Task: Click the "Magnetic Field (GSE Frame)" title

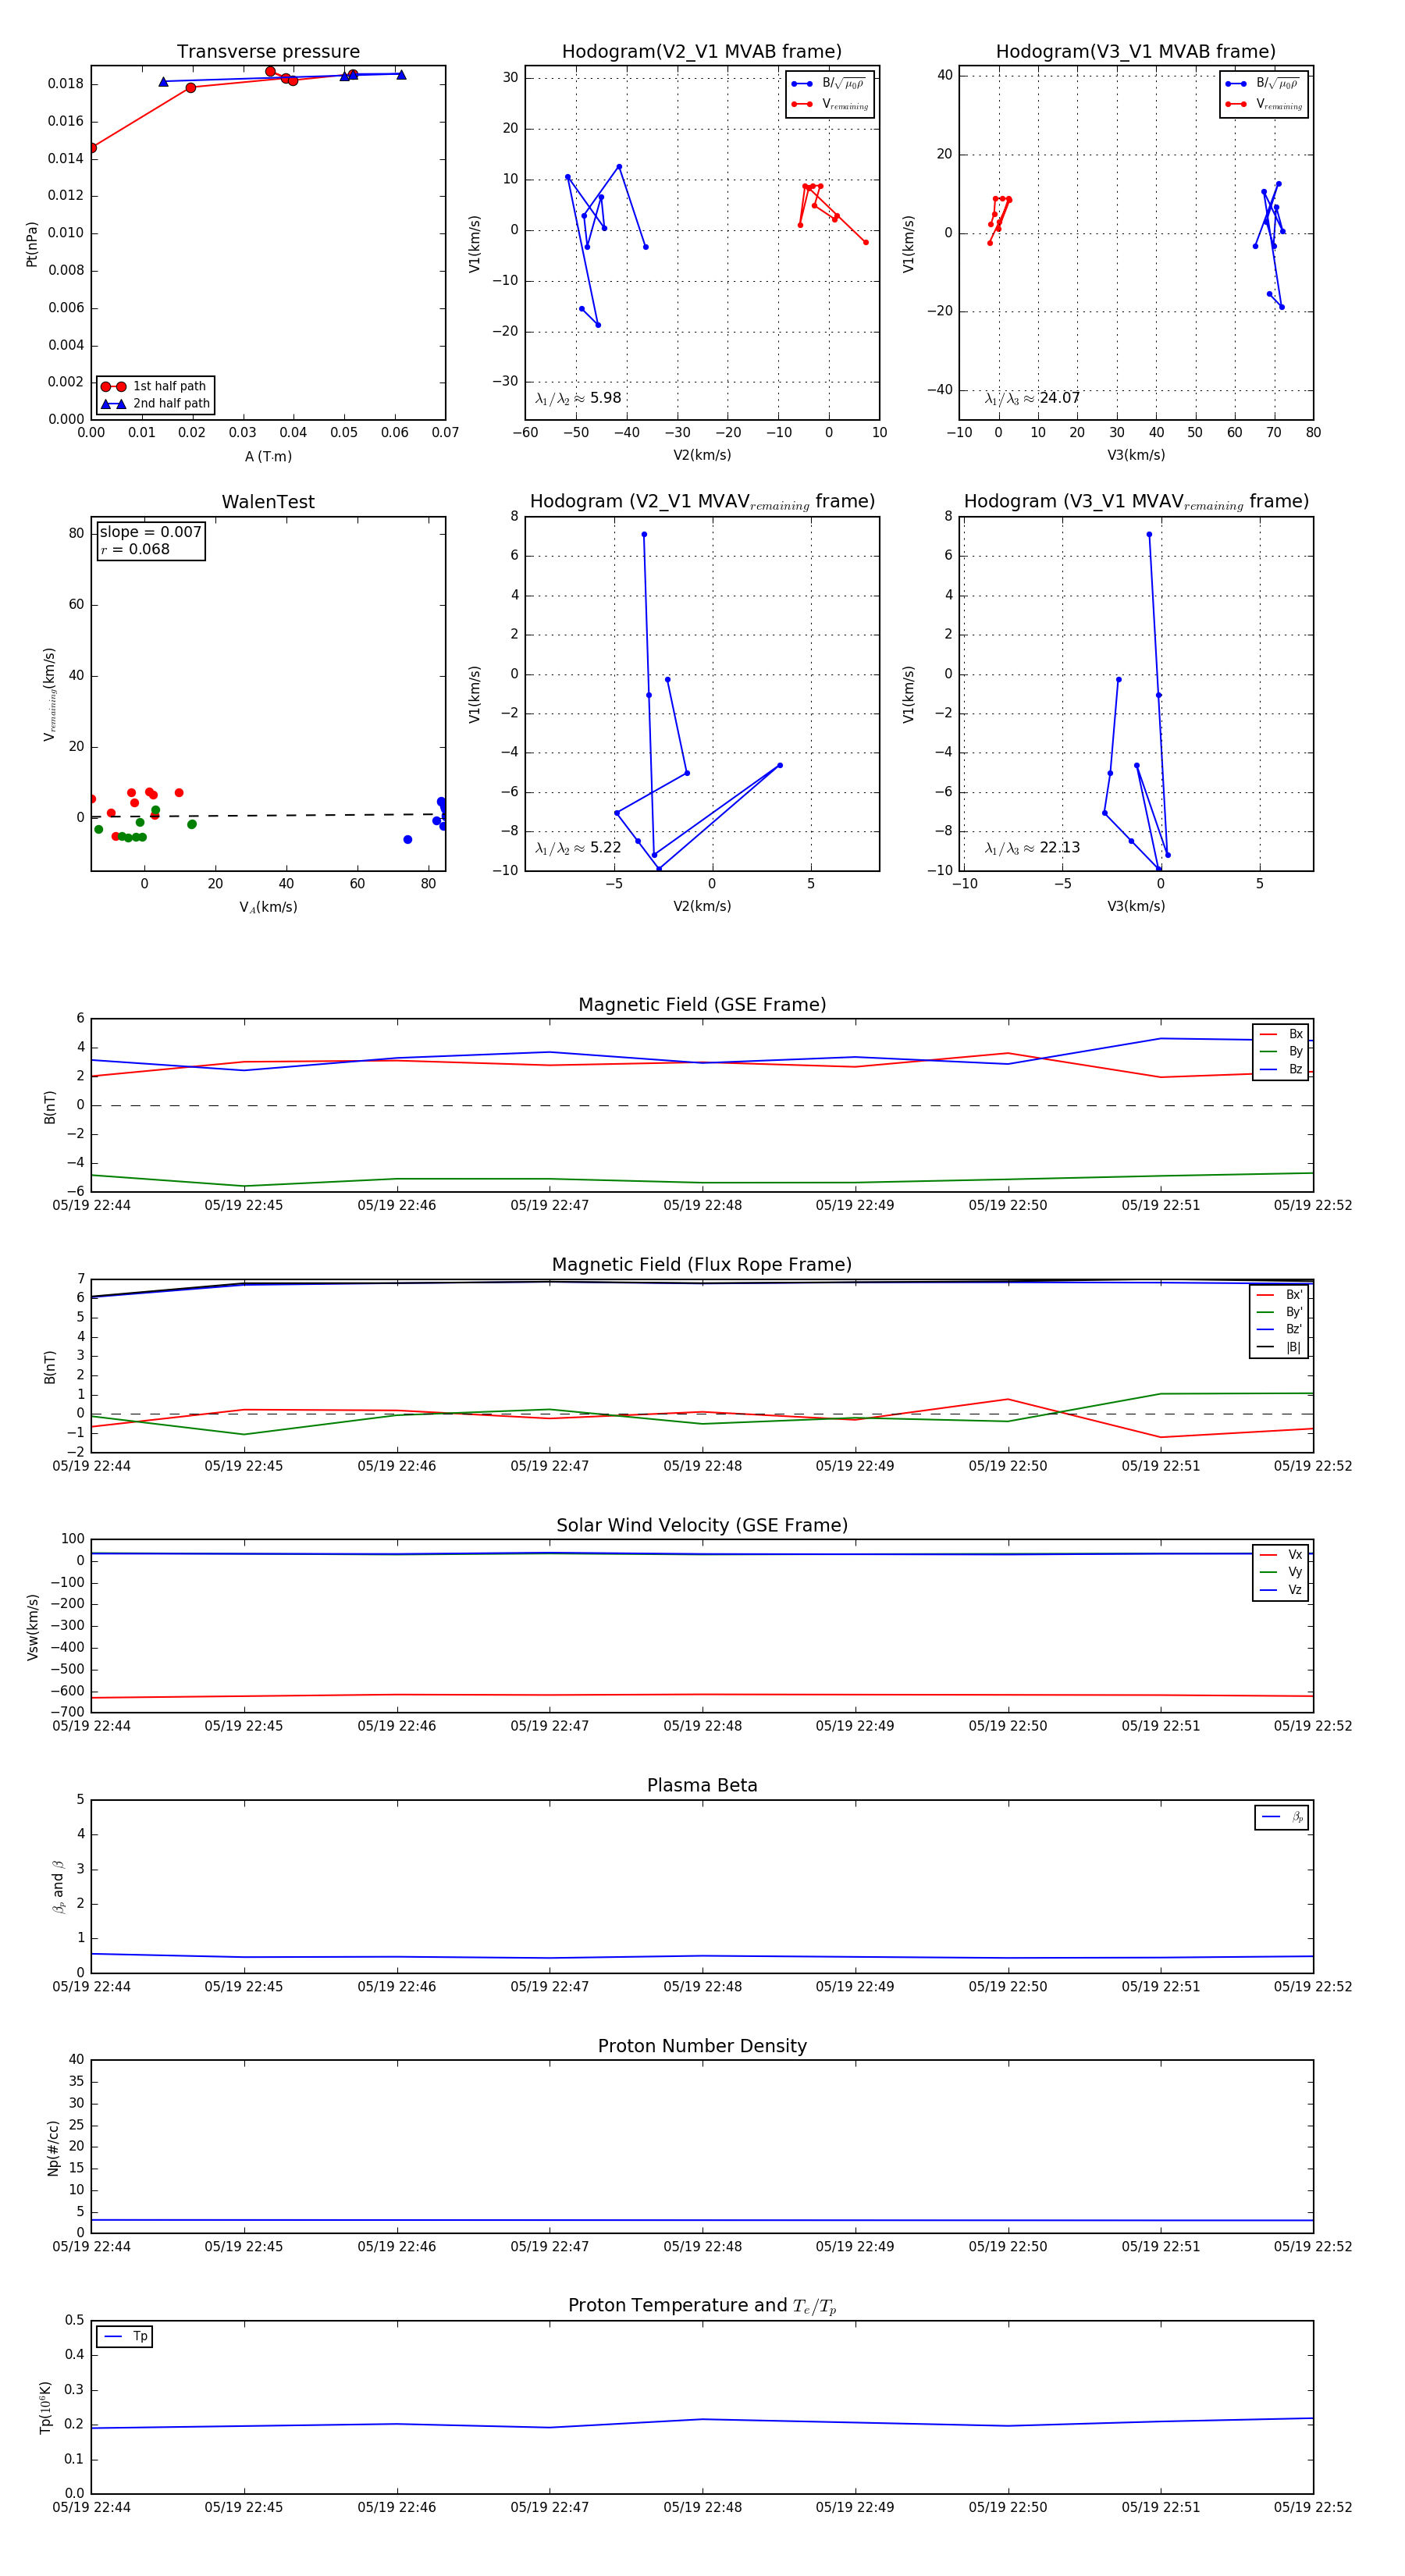Action: [702, 1005]
